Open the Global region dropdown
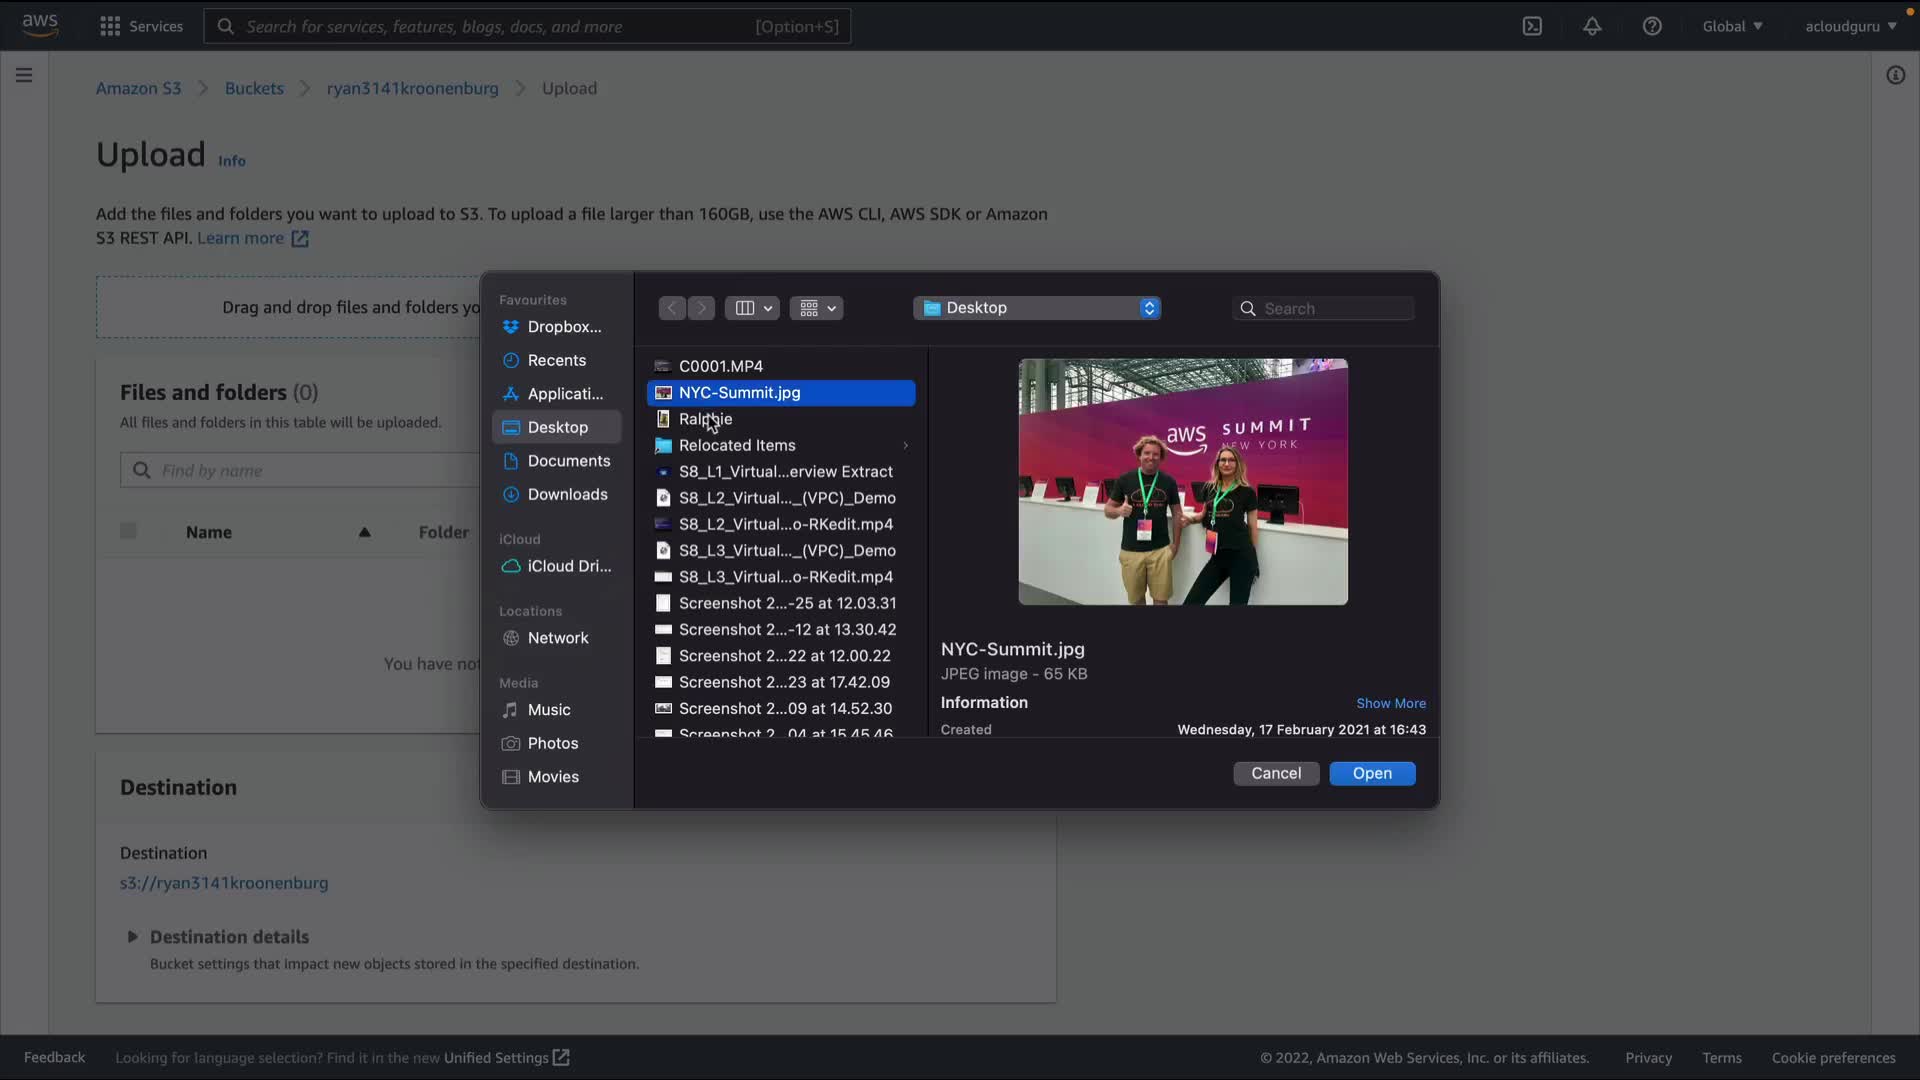 click(1732, 26)
